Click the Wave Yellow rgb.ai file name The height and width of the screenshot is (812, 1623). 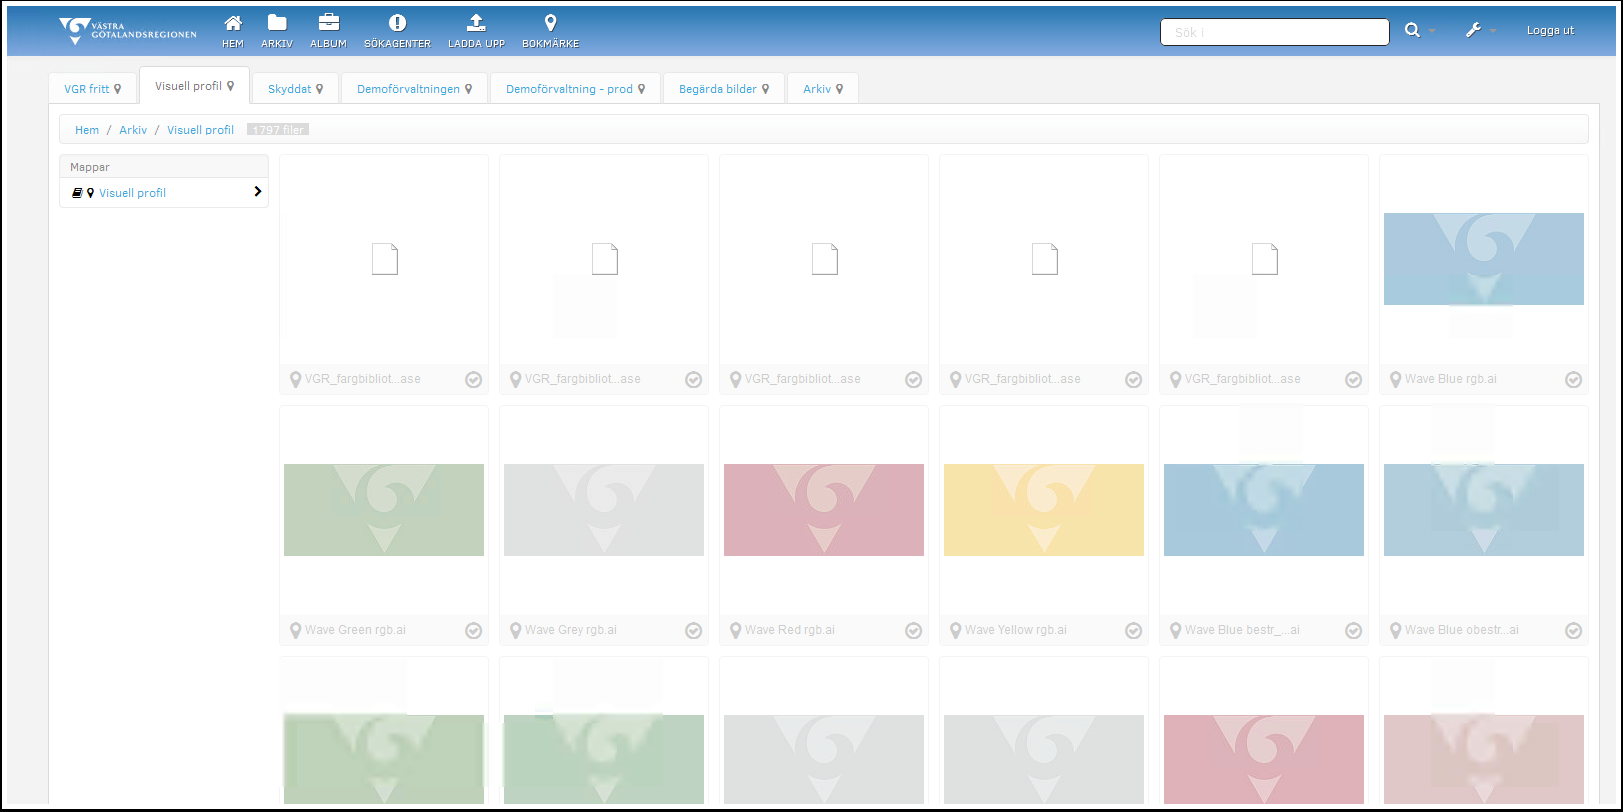pyautogui.click(x=1016, y=630)
